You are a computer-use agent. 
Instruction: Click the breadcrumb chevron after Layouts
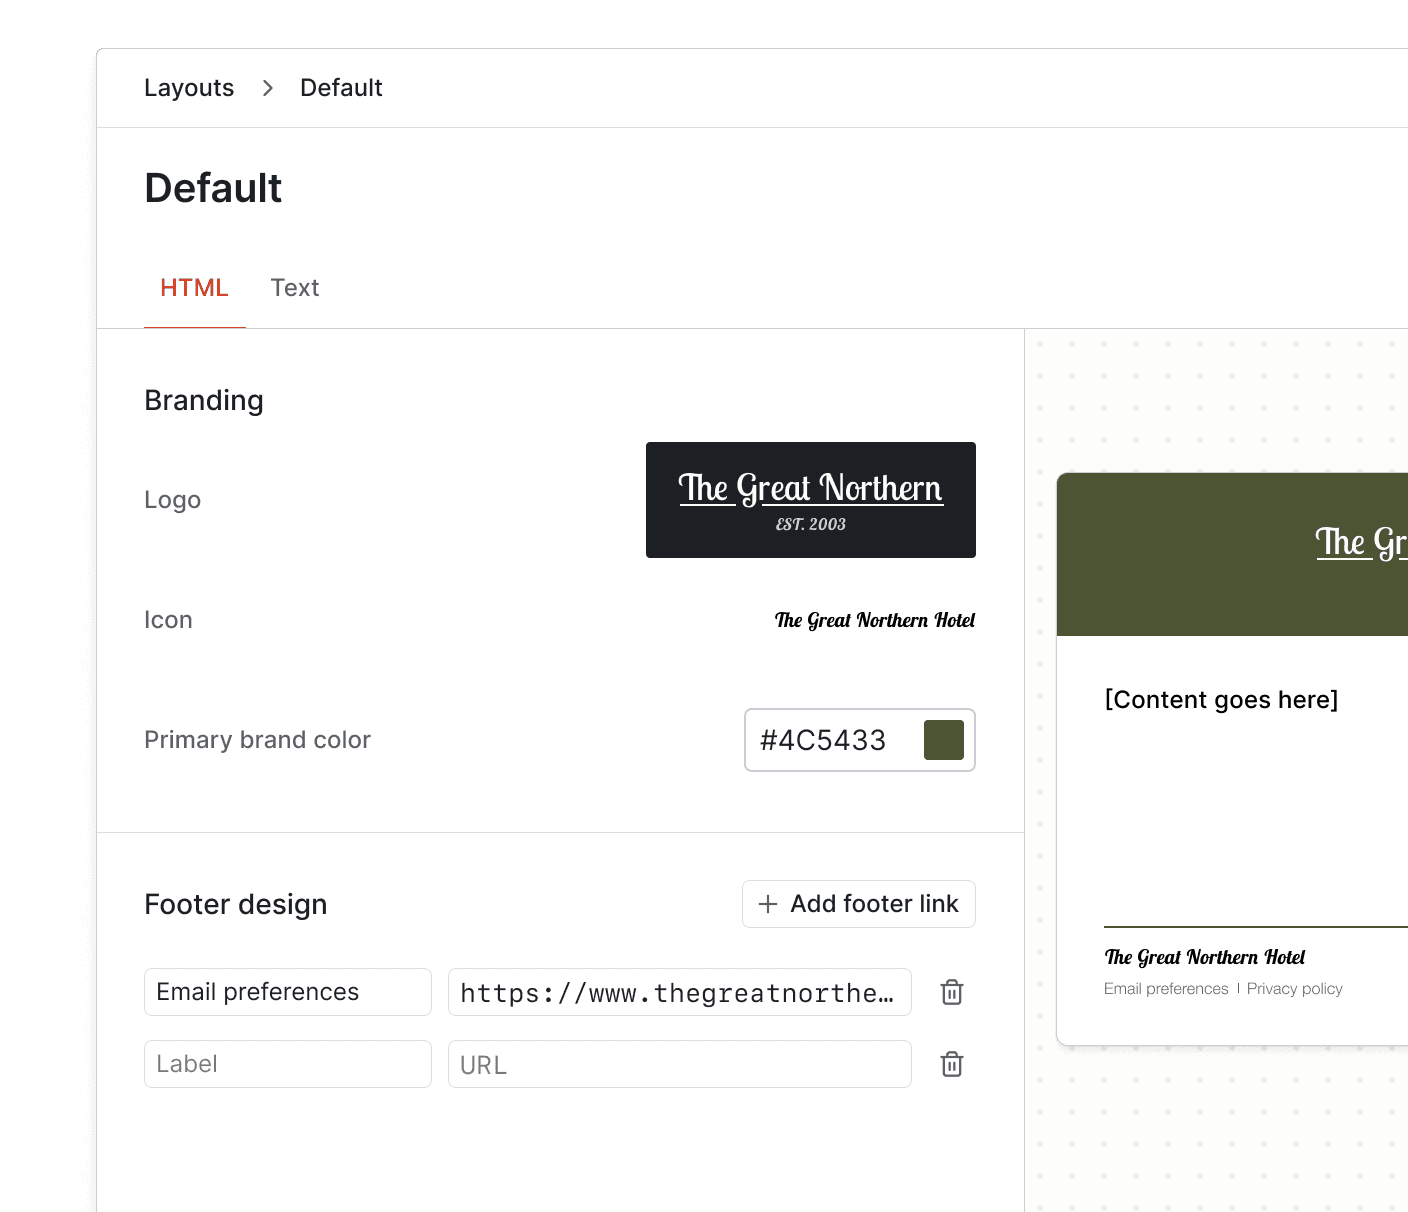coord(267,88)
